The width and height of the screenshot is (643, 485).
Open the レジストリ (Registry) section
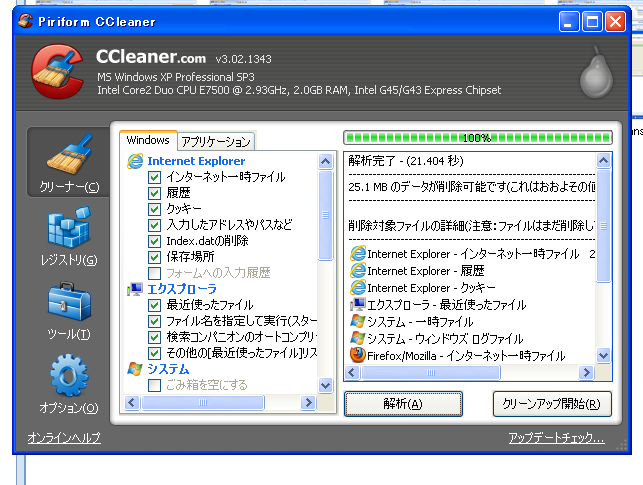[69, 237]
